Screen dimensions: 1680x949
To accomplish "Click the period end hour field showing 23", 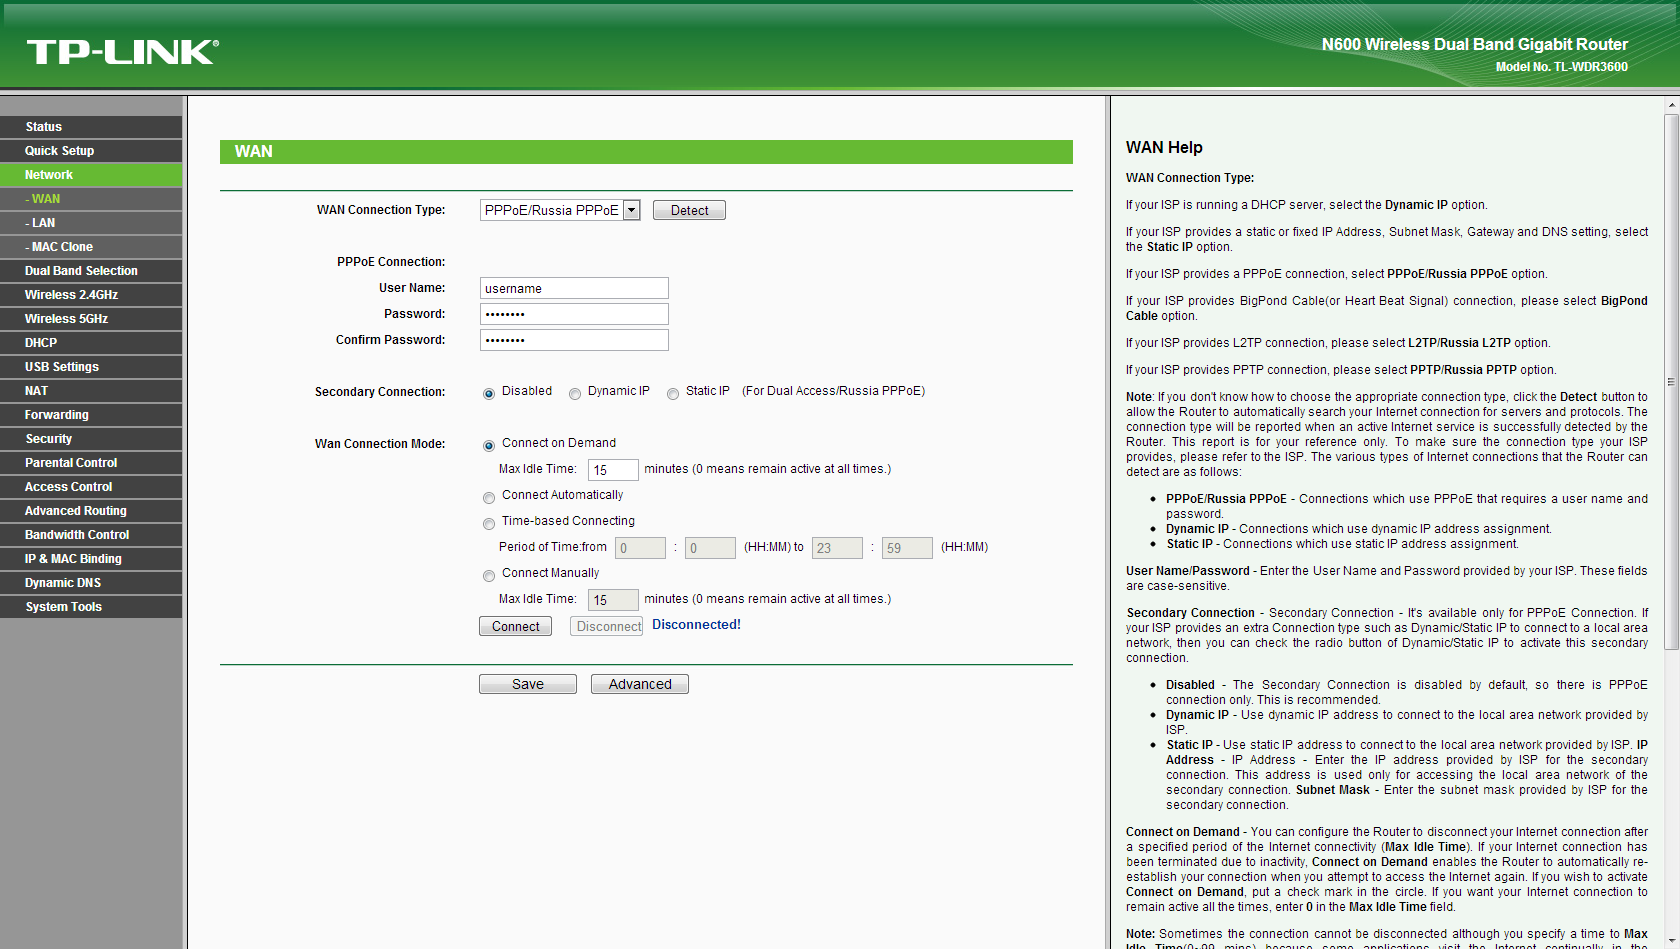I will tap(837, 548).
